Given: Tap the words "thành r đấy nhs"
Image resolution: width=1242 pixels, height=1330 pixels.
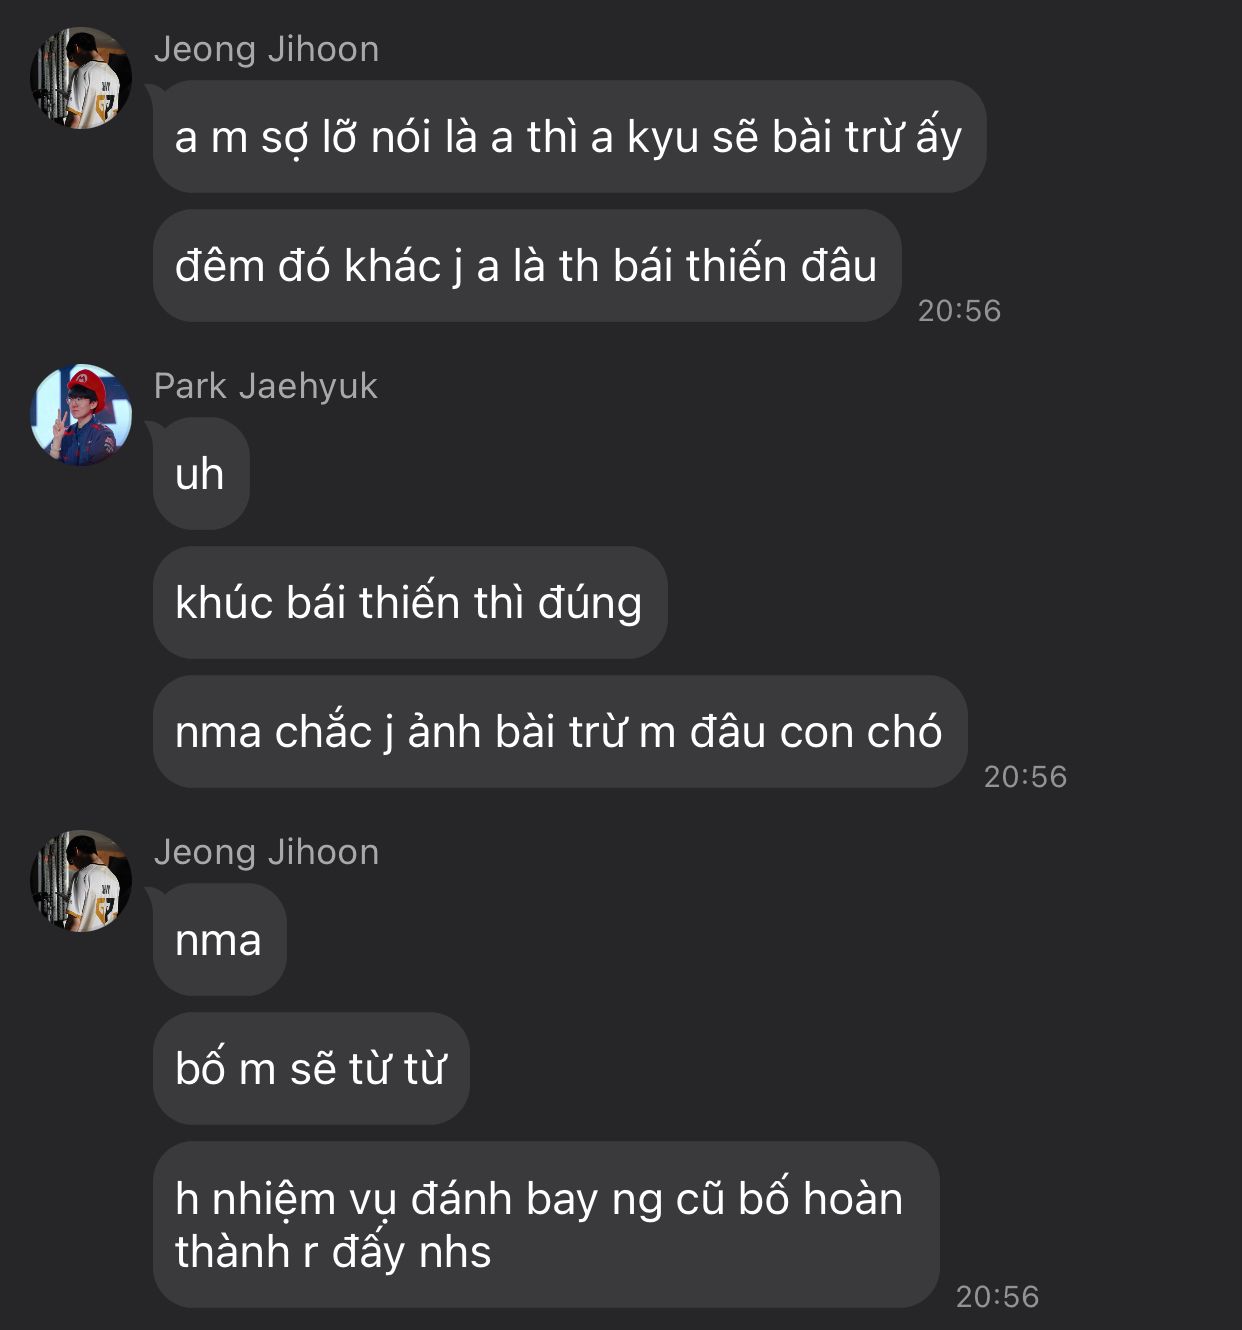Looking at the screenshot, I should (x=333, y=1252).
